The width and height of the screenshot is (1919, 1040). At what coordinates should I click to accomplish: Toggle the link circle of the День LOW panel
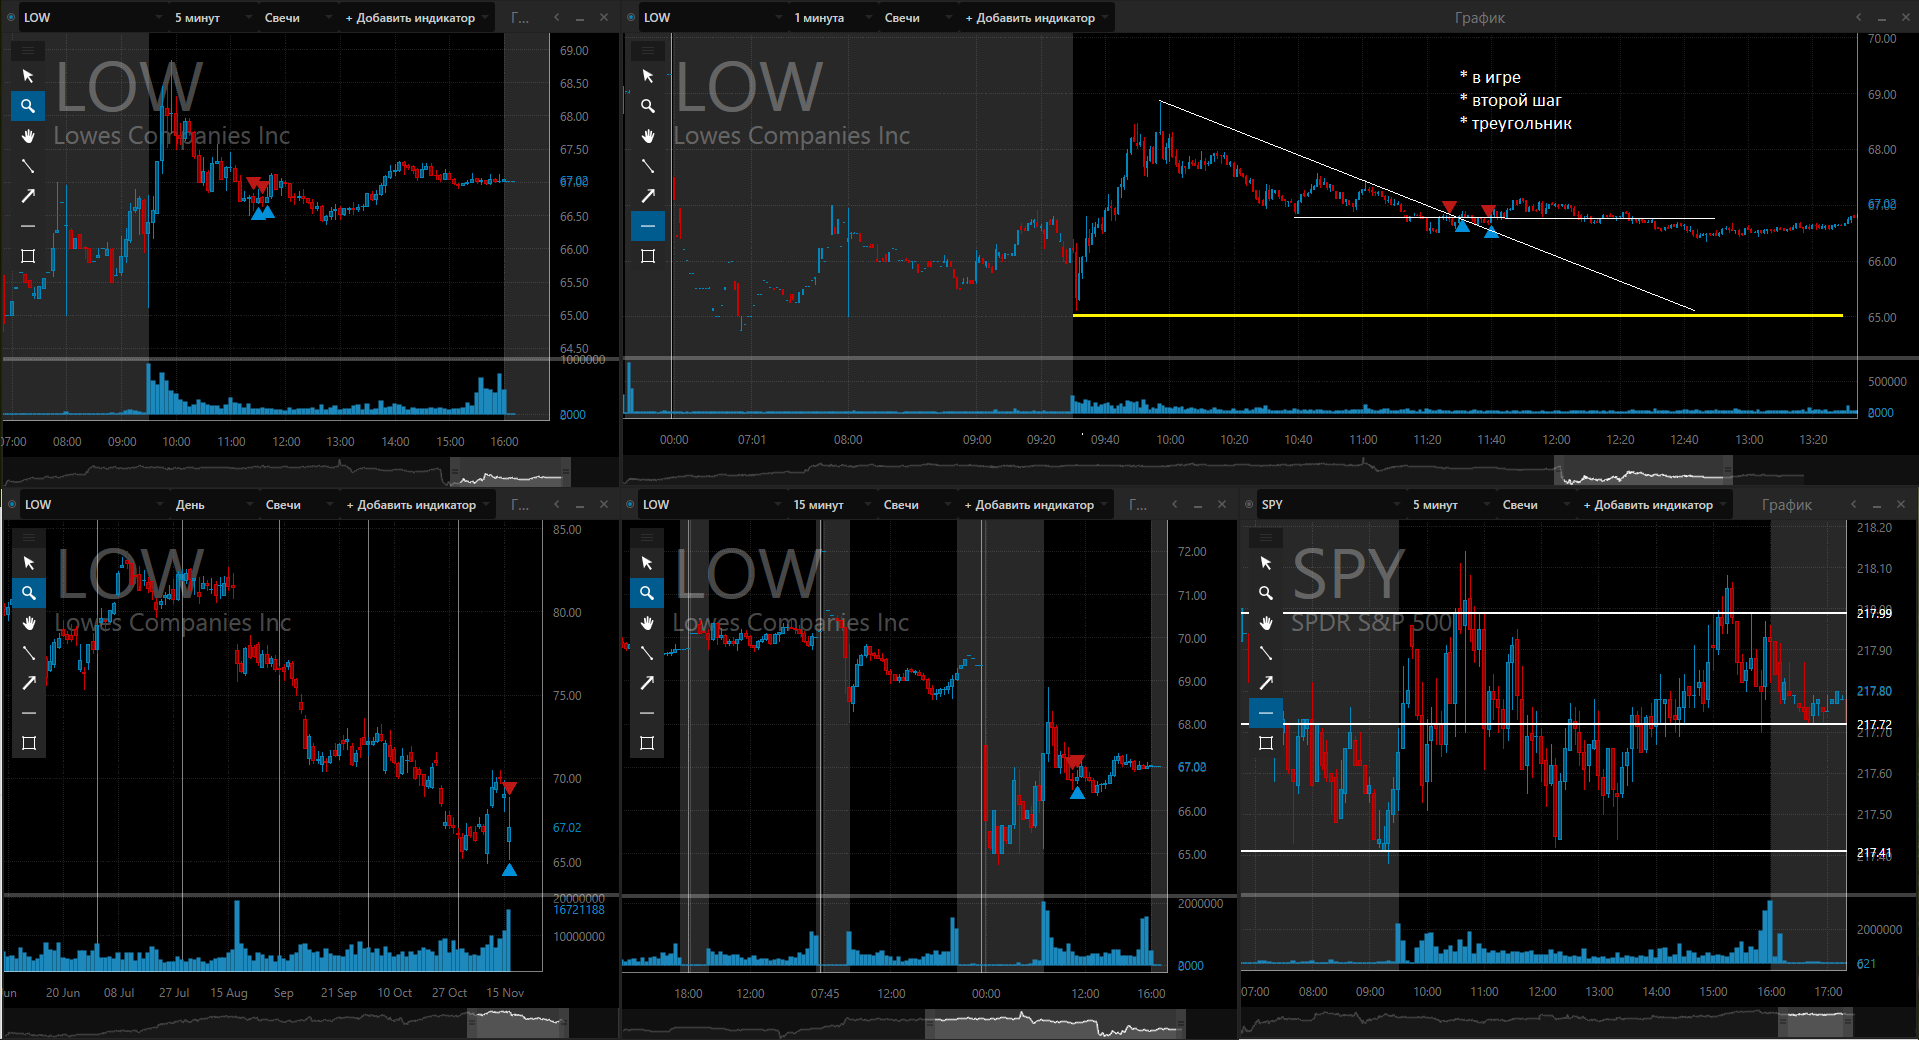(x=12, y=504)
